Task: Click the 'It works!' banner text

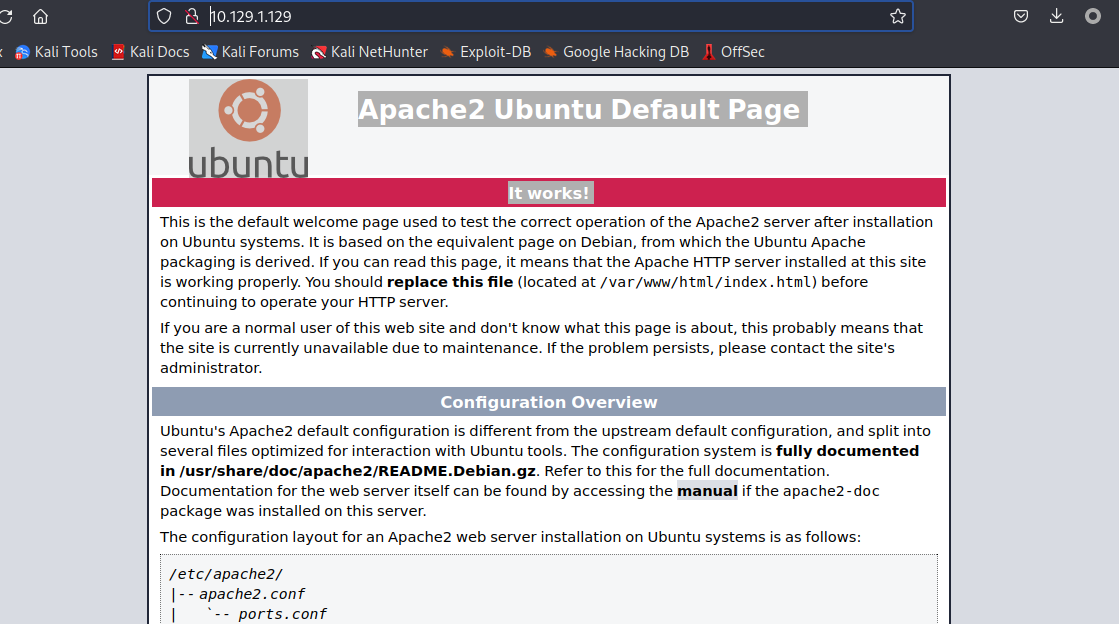Action: pos(550,193)
